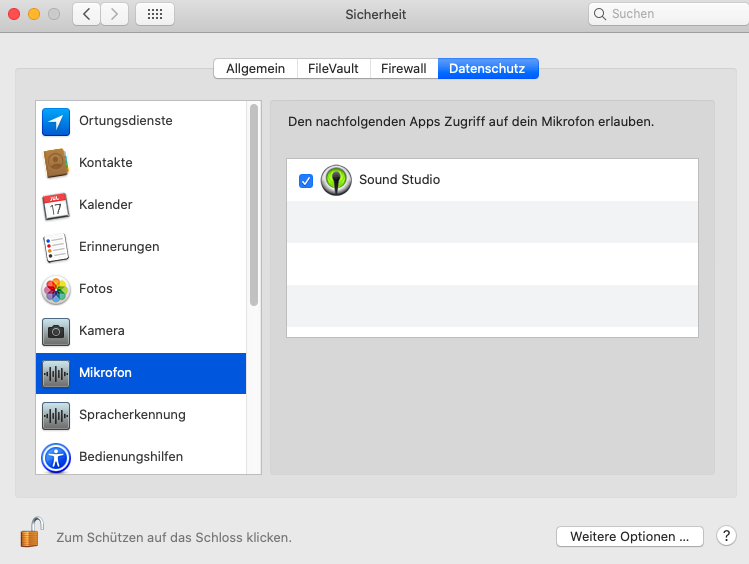Click the Kamera icon in sidebar
This screenshot has height=564, width=749.
click(x=56, y=331)
